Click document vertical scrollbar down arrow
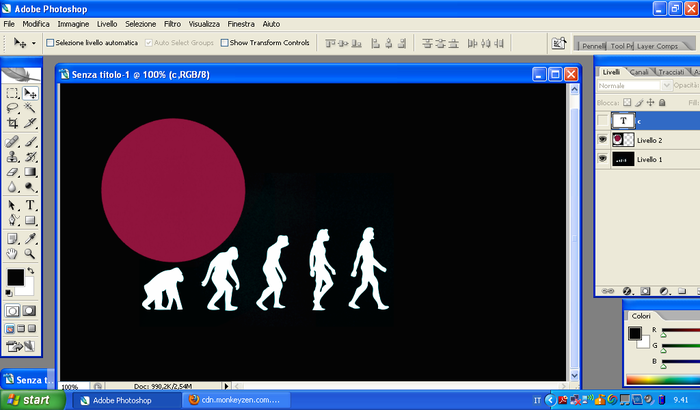This screenshot has height=410, width=700. pos(574,376)
